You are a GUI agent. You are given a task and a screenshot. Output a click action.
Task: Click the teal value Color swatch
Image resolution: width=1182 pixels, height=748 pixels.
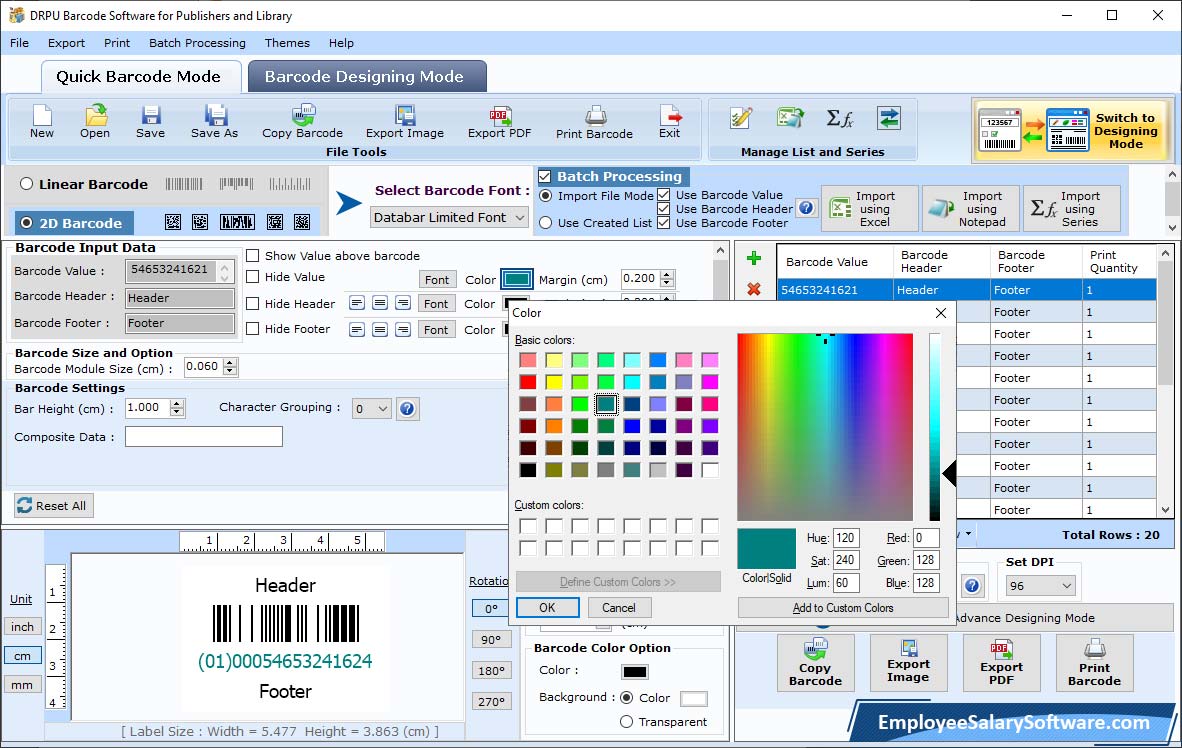click(x=517, y=279)
